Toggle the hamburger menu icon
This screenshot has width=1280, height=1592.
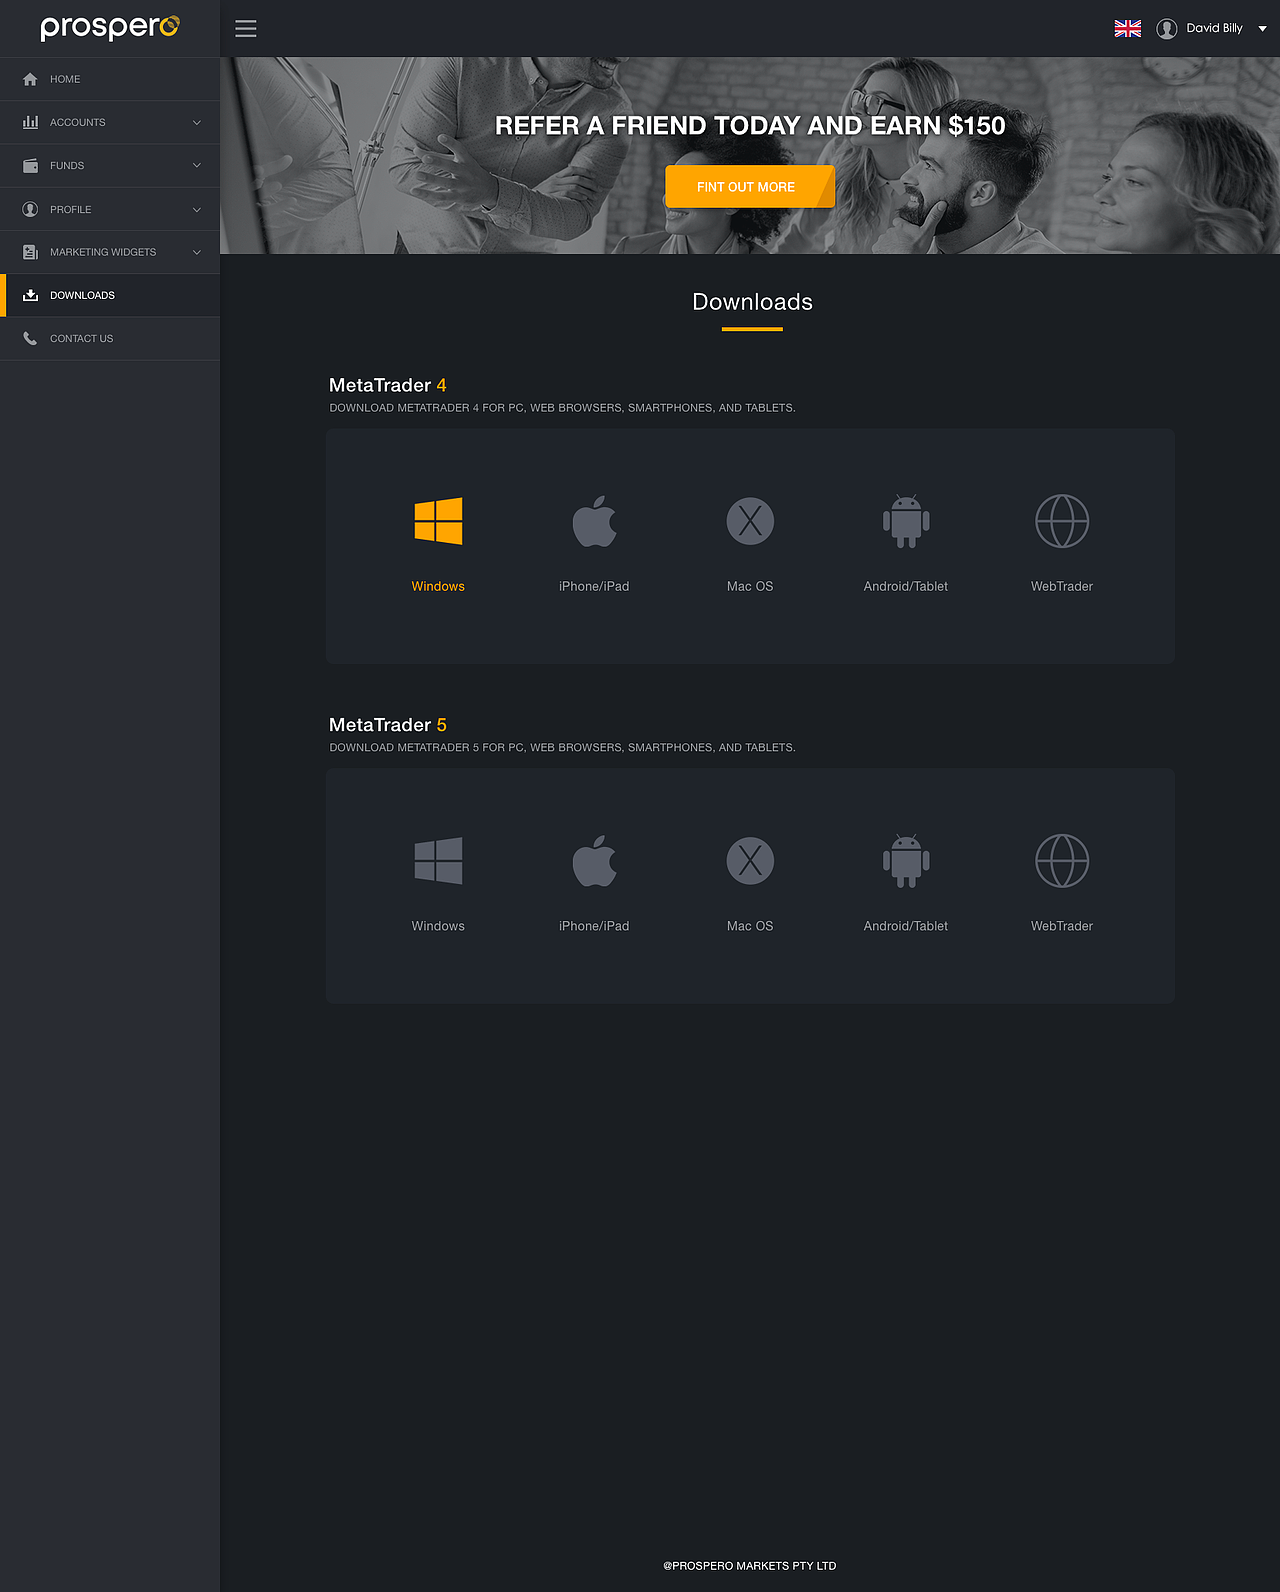click(x=246, y=28)
